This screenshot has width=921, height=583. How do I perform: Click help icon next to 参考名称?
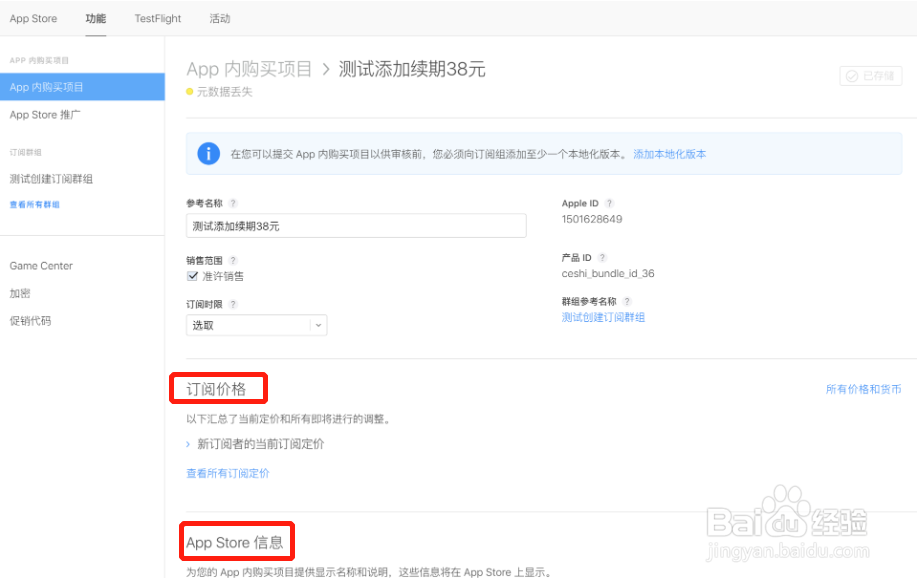click(x=233, y=203)
